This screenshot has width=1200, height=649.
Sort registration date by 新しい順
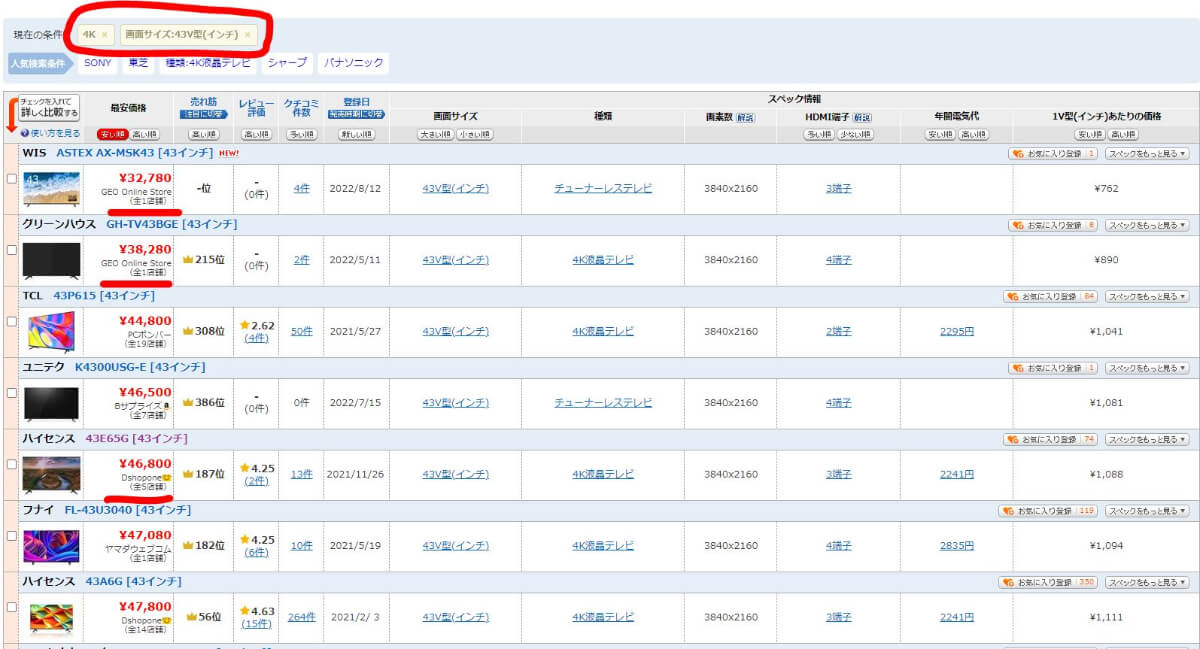(357, 134)
